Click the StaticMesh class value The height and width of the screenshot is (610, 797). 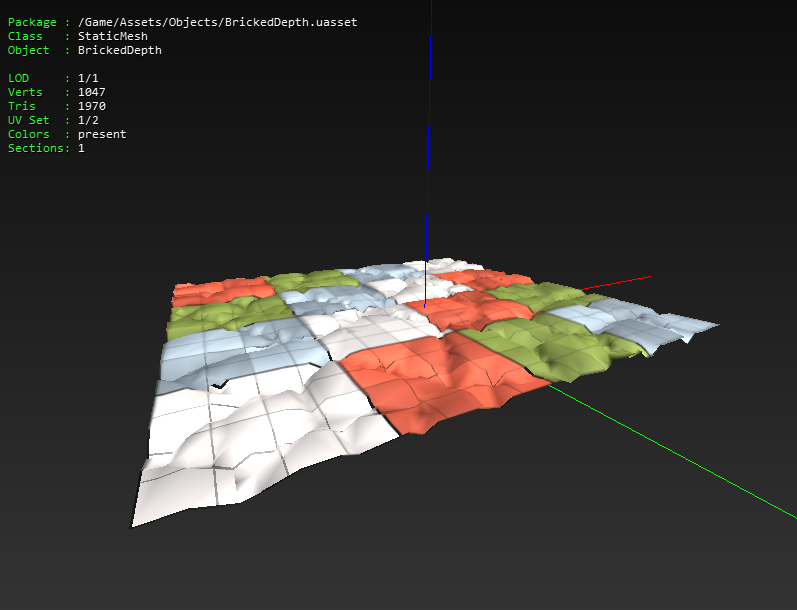tap(113, 36)
